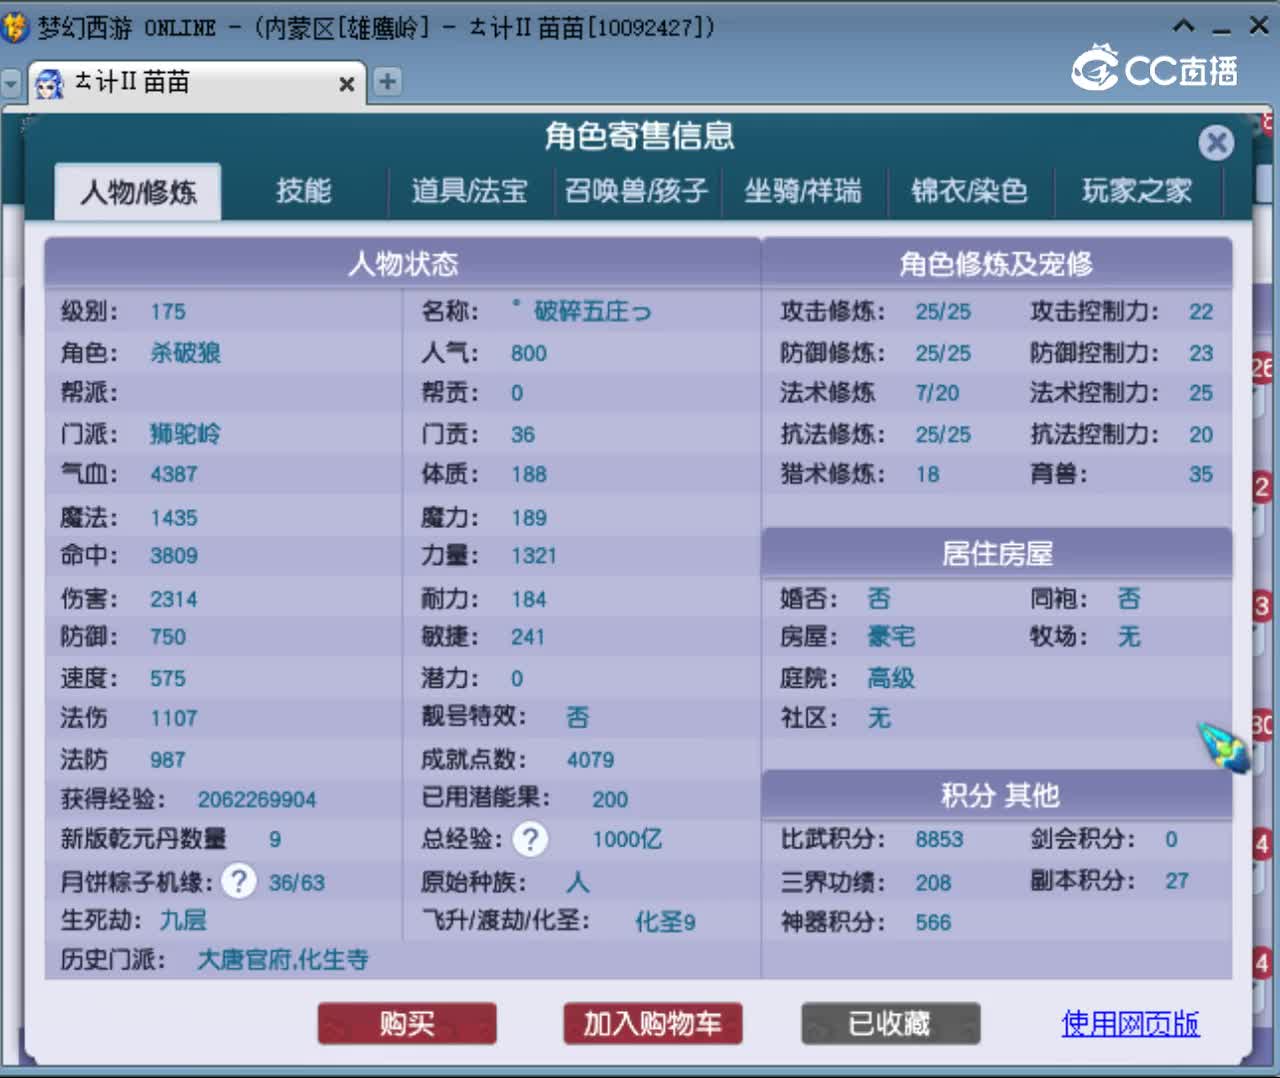Screen dimensions: 1280x1078
Task: Switch to the 道具/法宝 tab
Action: pyautogui.click(x=470, y=190)
